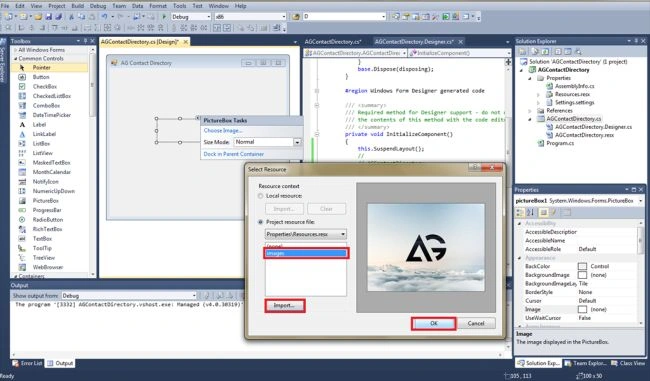Collapse the Common Controls toolbox group
650x381 pixels.
pyautogui.click(x=16, y=58)
